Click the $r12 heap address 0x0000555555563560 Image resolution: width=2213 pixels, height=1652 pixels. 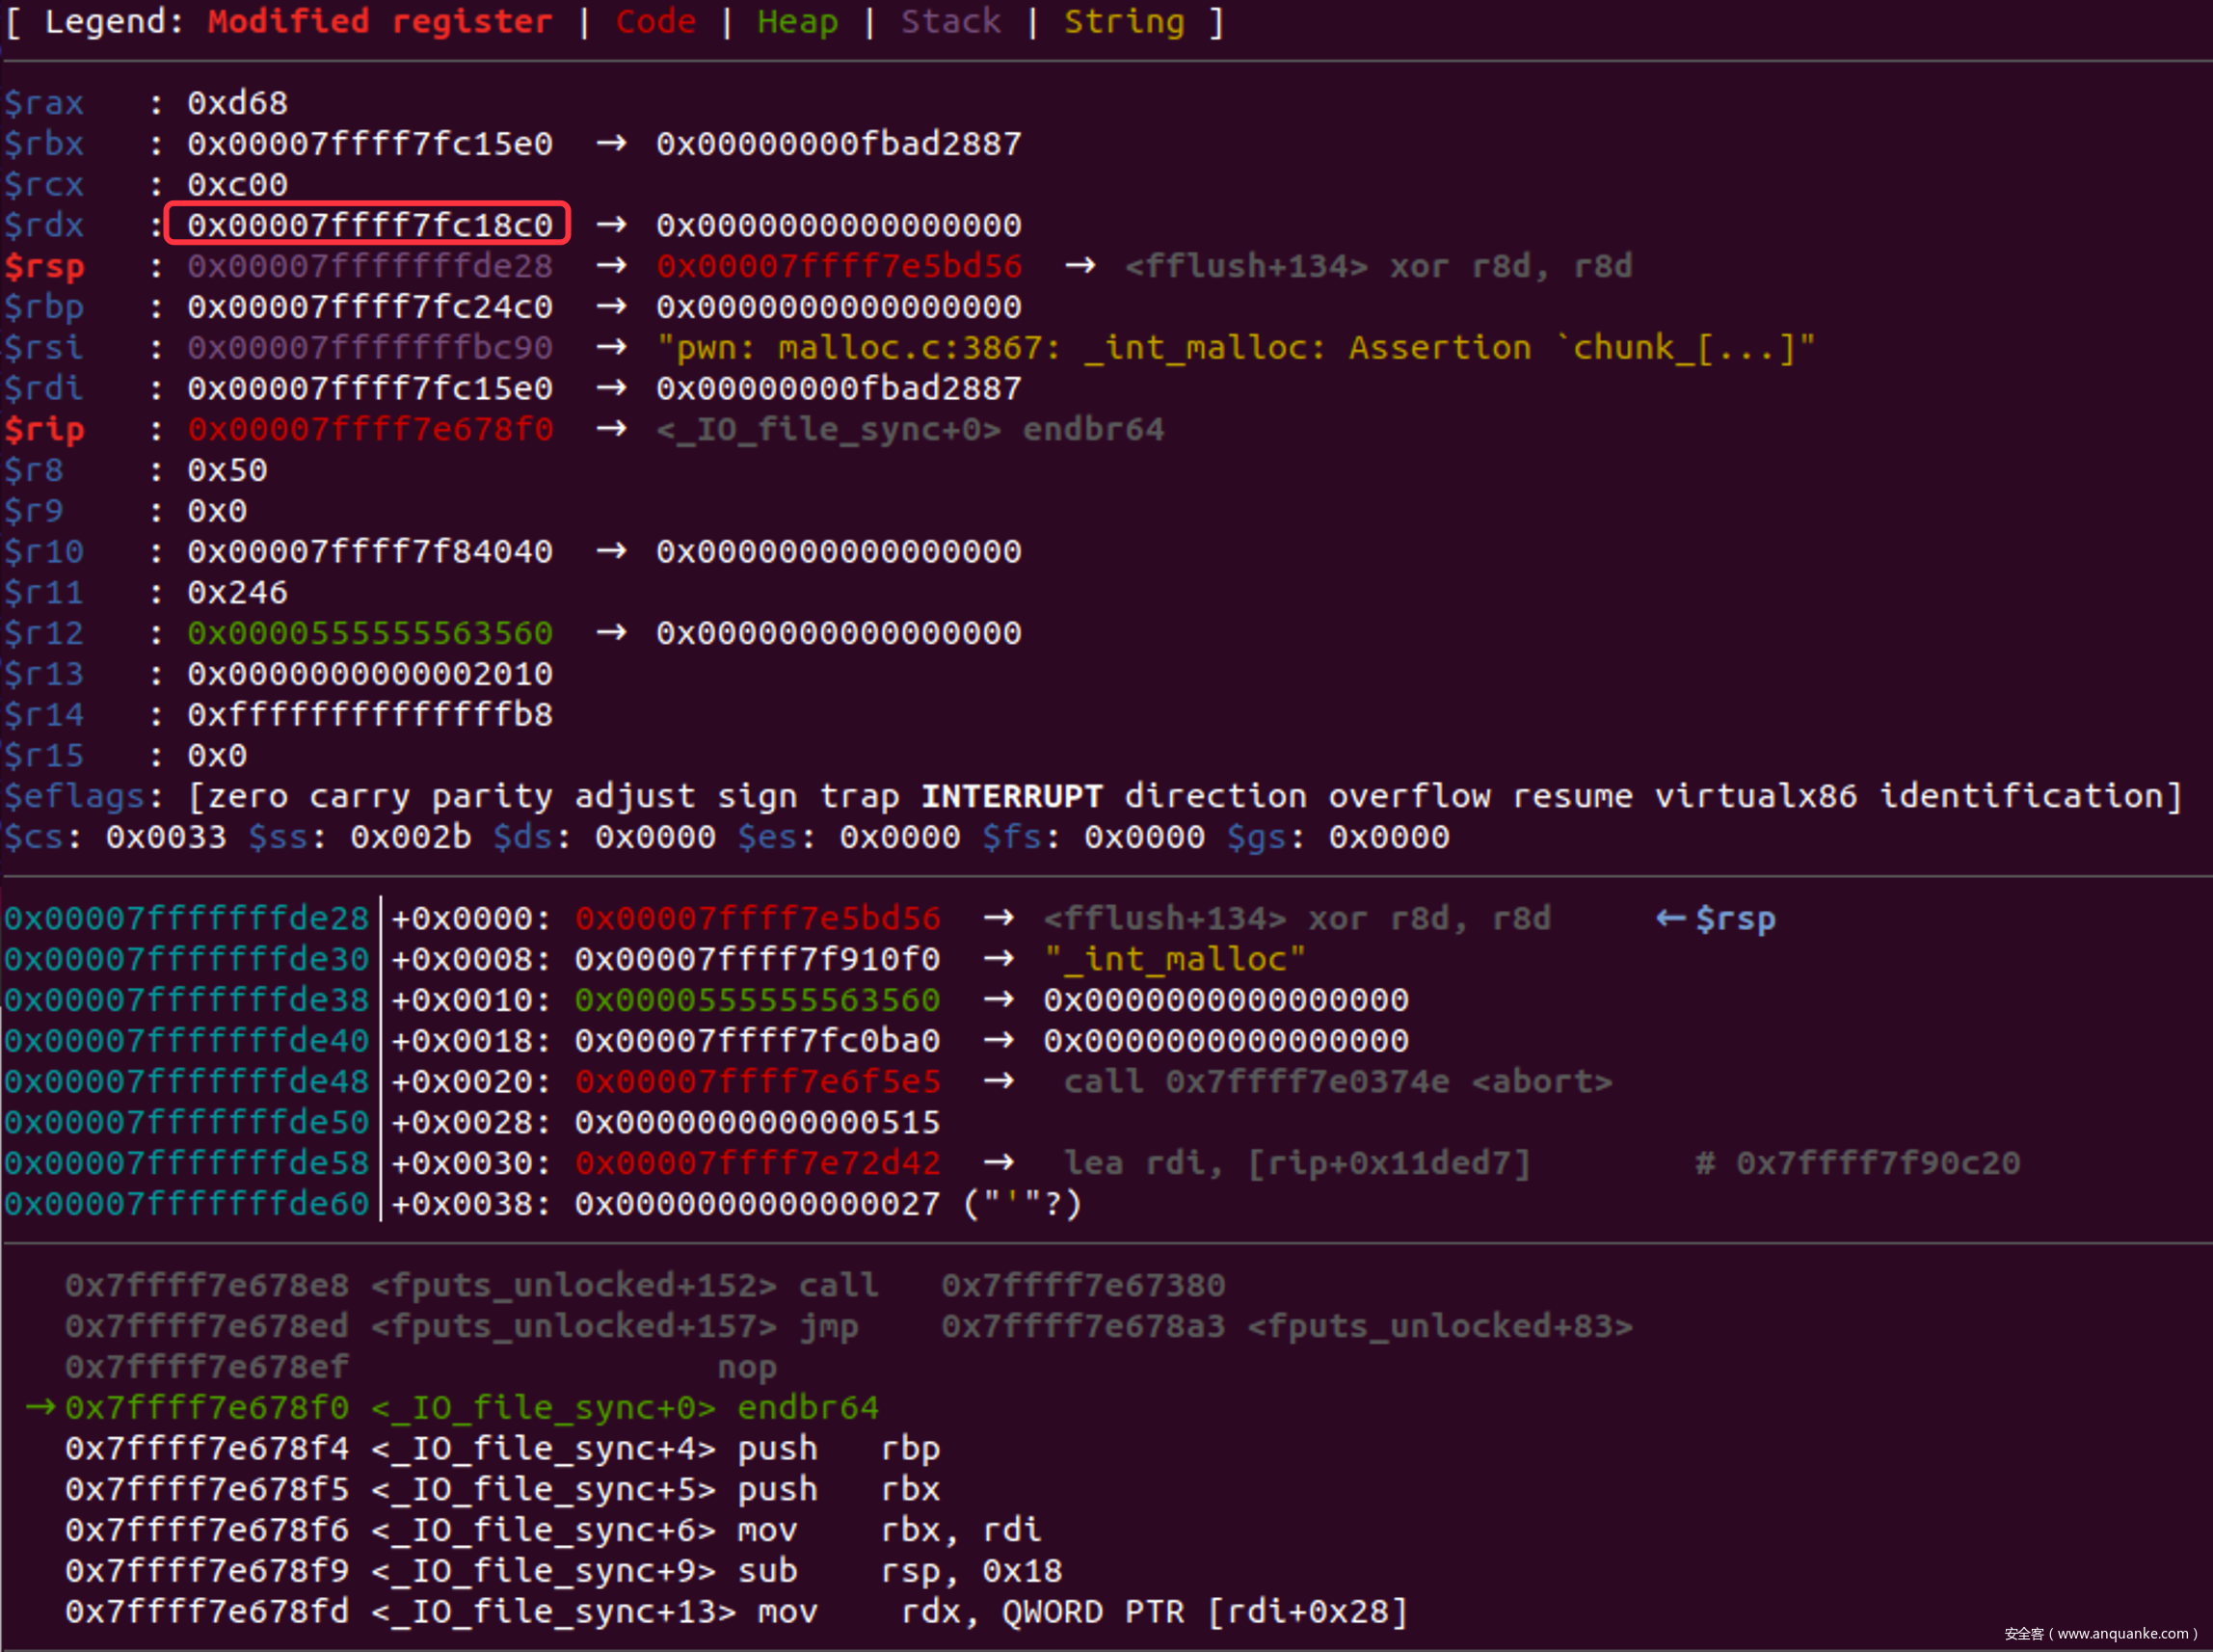(369, 632)
